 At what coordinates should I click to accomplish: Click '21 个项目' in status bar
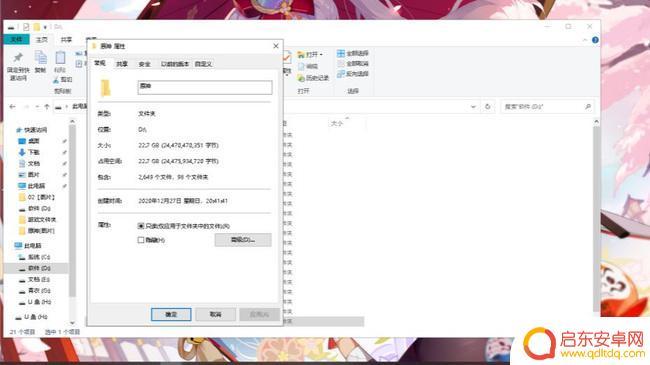tap(22, 332)
